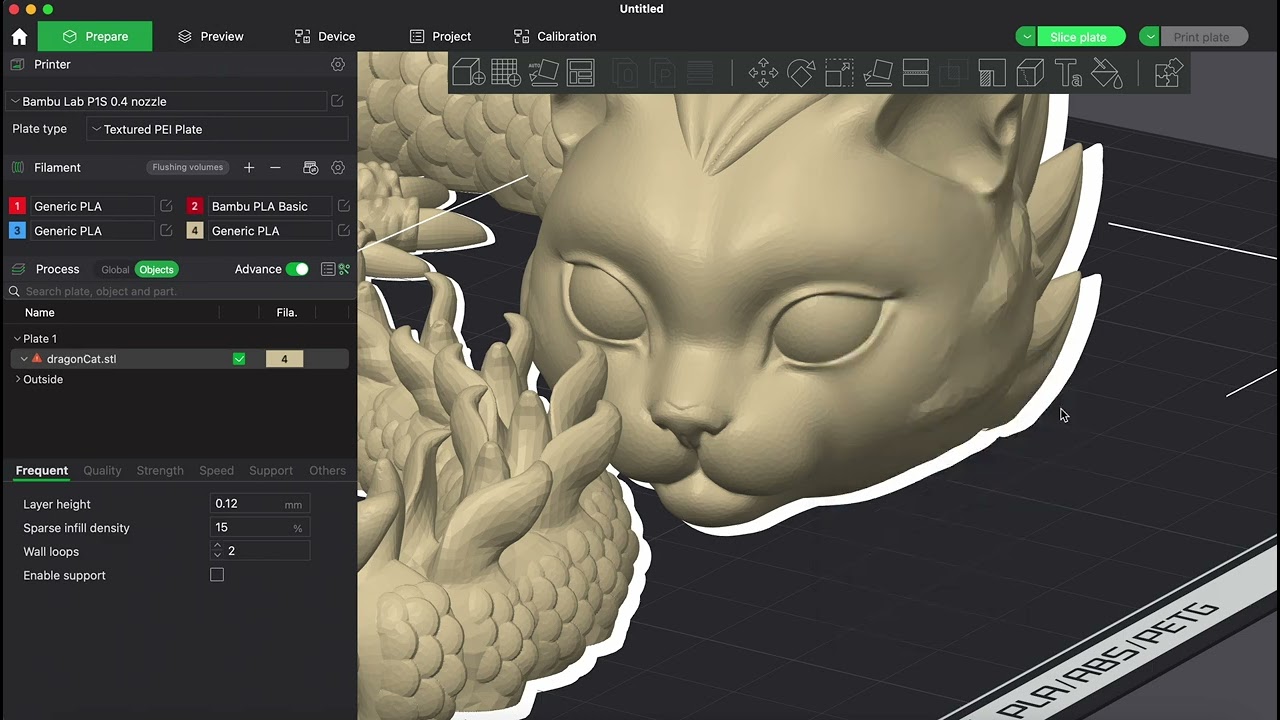
Task: Select the Text shape tool
Action: 1068,73
